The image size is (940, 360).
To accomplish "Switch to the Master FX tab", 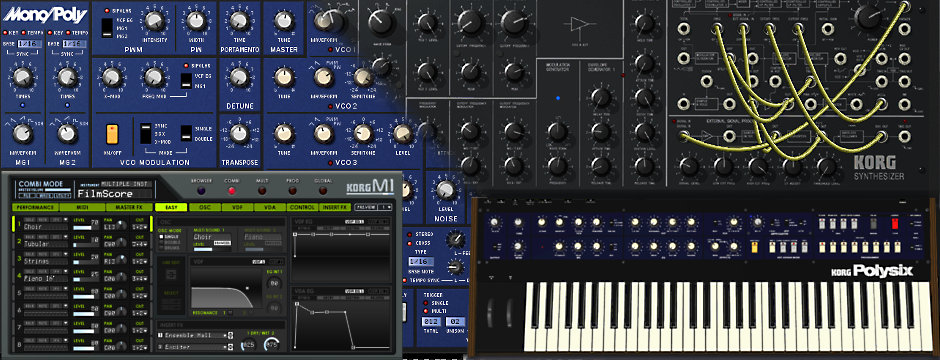I will click(x=128, y=207).
